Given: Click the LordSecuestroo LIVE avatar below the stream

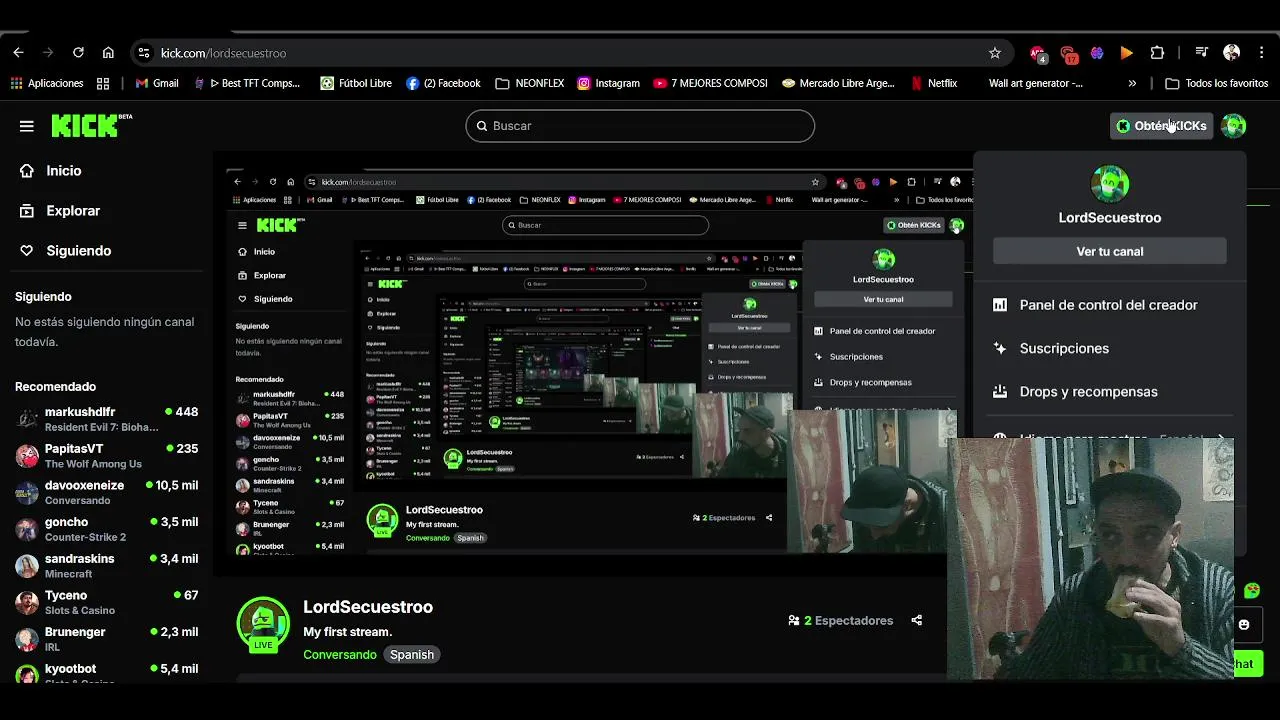Looking at the screenshot, I should coord(263,625).
